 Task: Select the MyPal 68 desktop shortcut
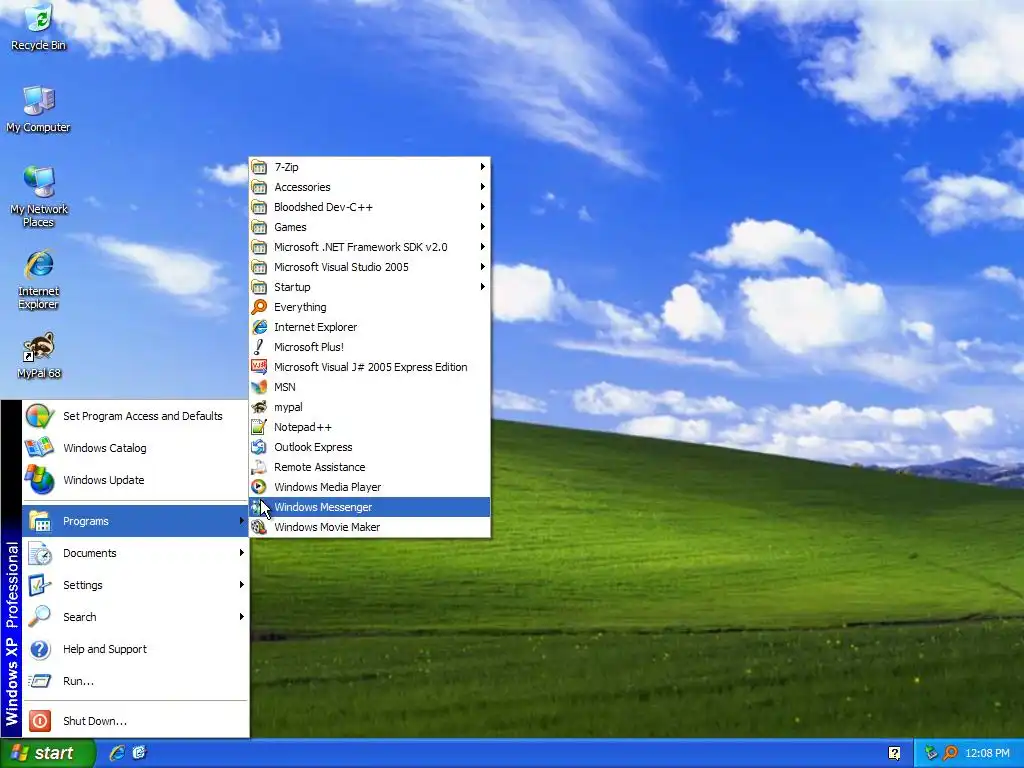tap(39, 356)
